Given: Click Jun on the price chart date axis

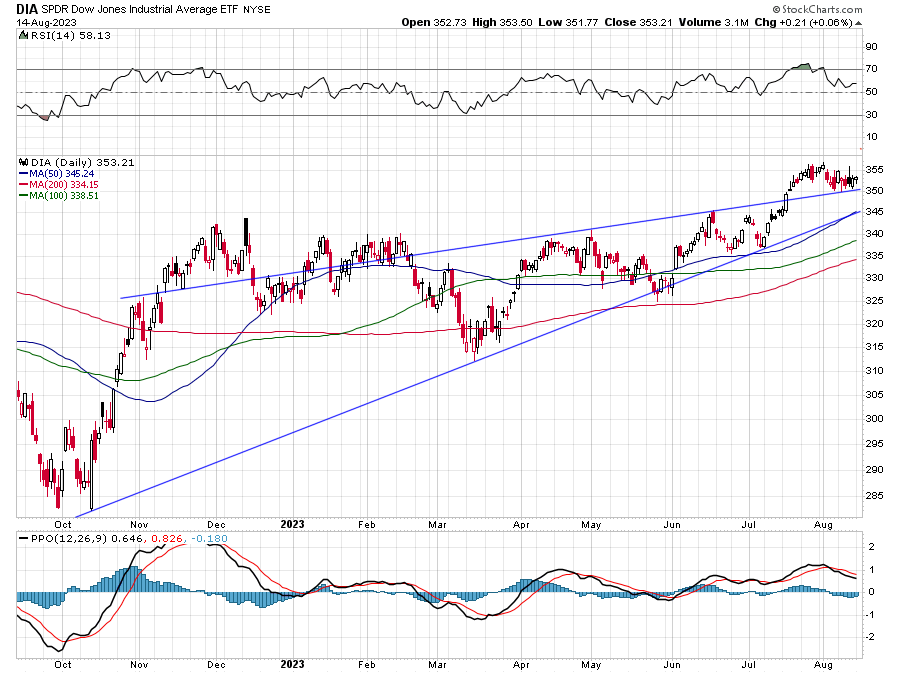Looking at the screenshot, I should (672, 524).
